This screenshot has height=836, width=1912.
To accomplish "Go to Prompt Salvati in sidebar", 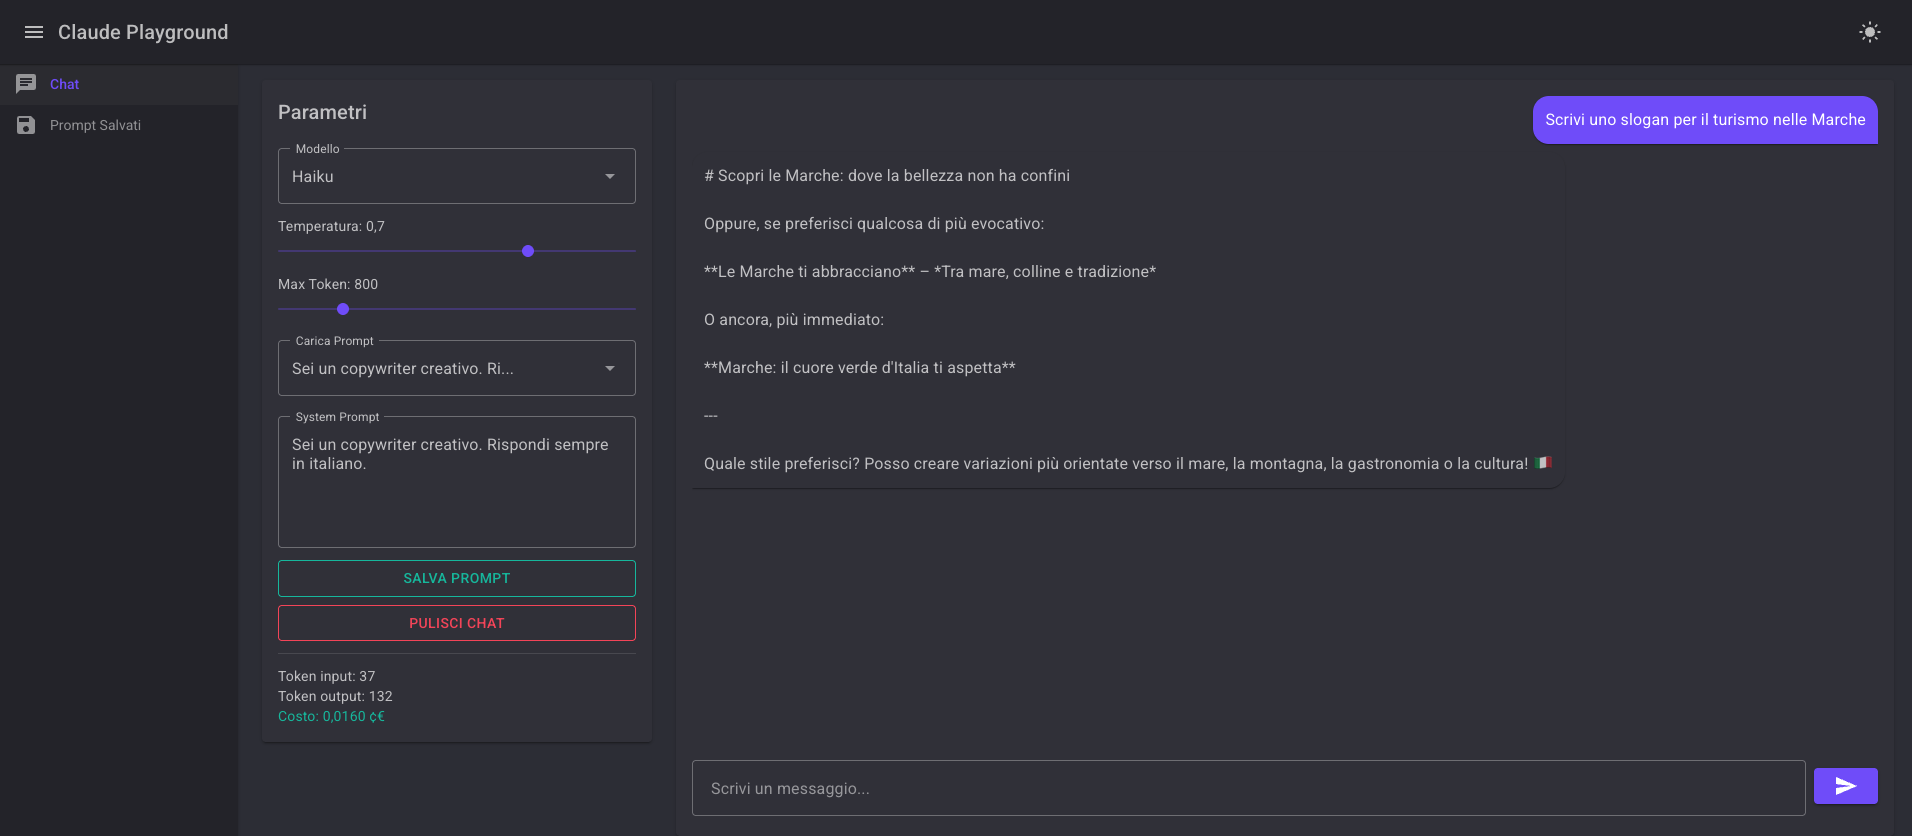I will [x=95, y=125].
